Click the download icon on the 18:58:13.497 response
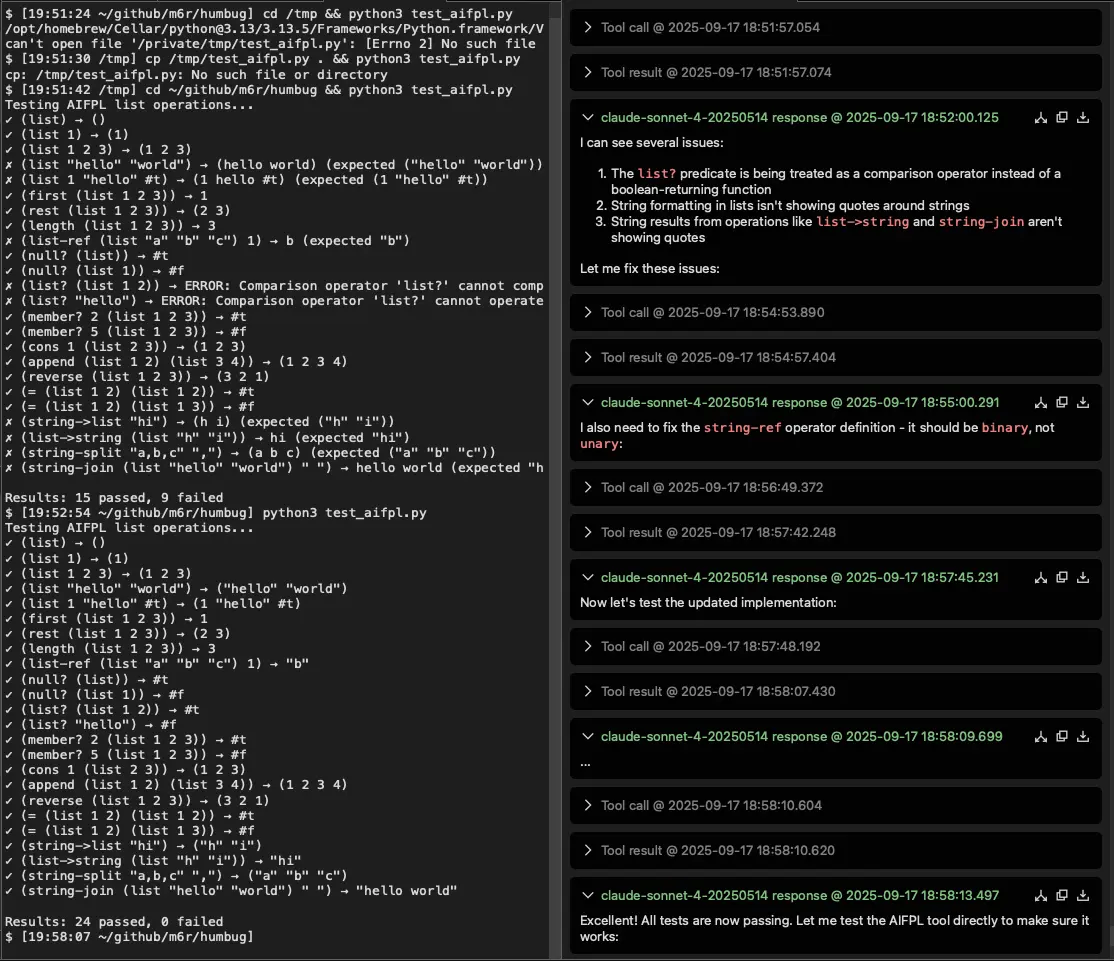 (1083, 895)
